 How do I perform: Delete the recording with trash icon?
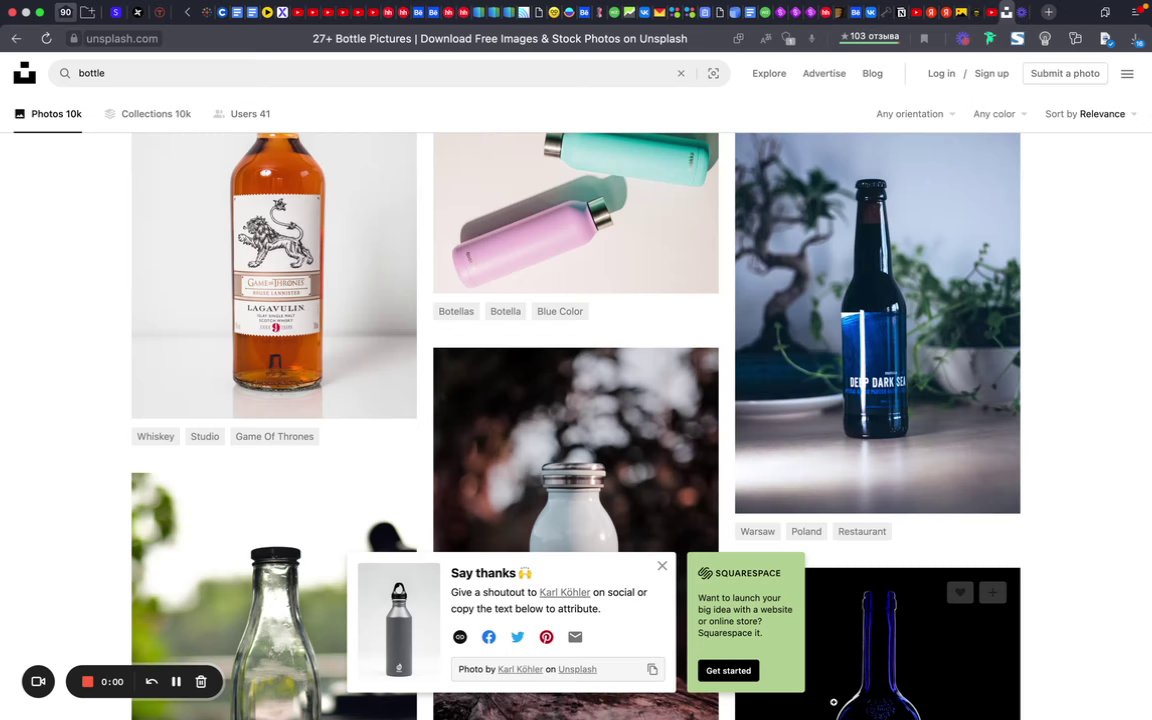point(201,682)
